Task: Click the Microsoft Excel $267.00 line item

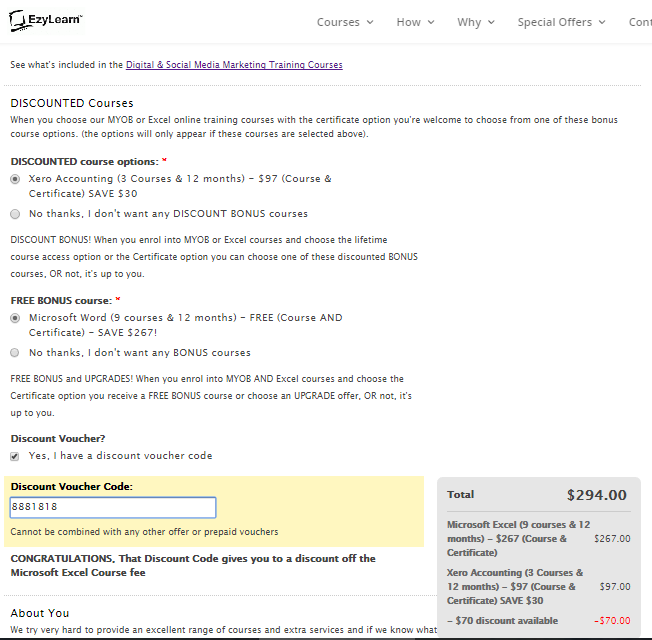Action: 538,539
